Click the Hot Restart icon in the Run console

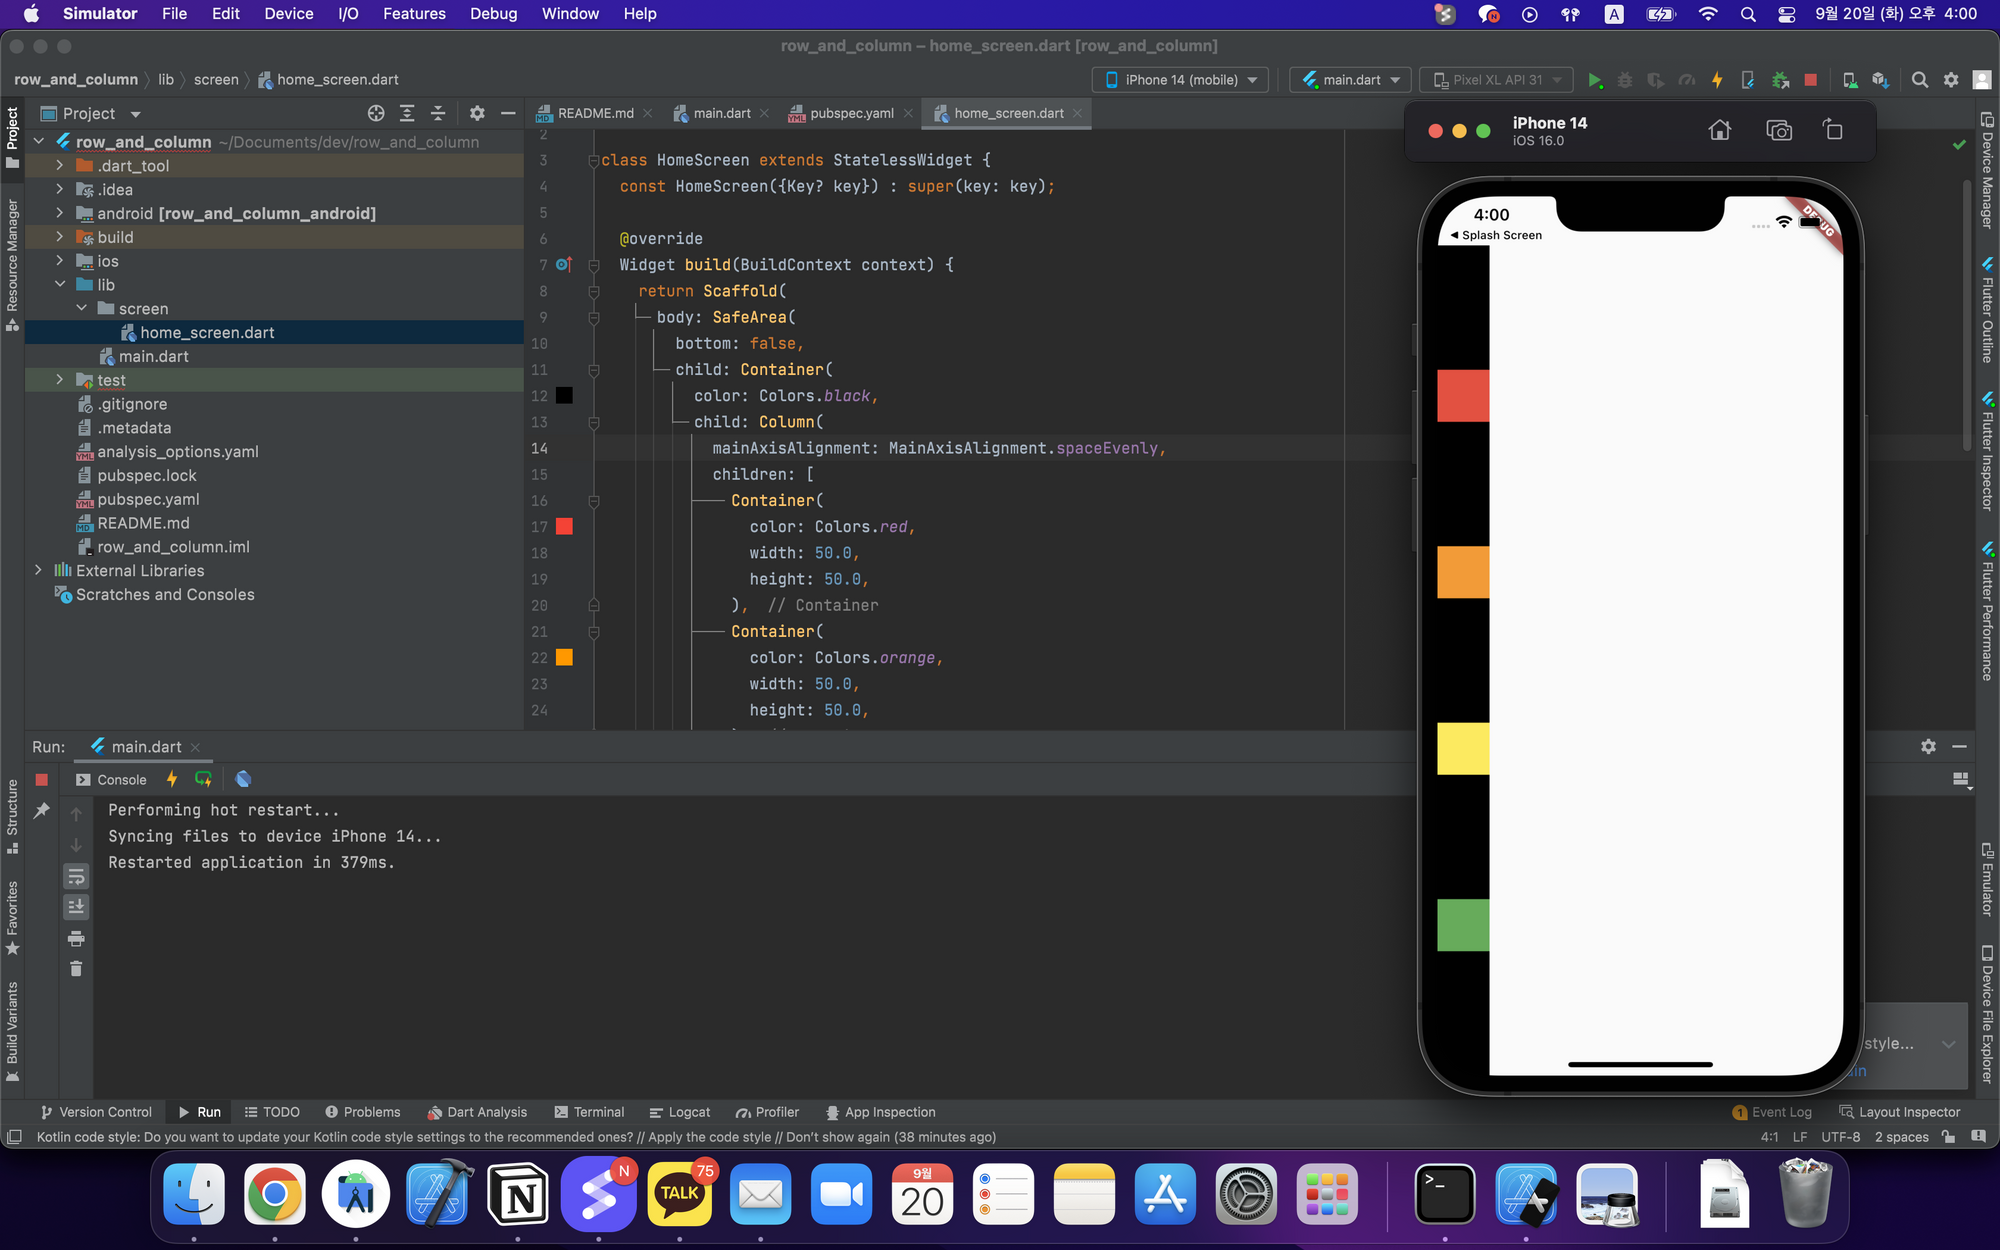203,779
